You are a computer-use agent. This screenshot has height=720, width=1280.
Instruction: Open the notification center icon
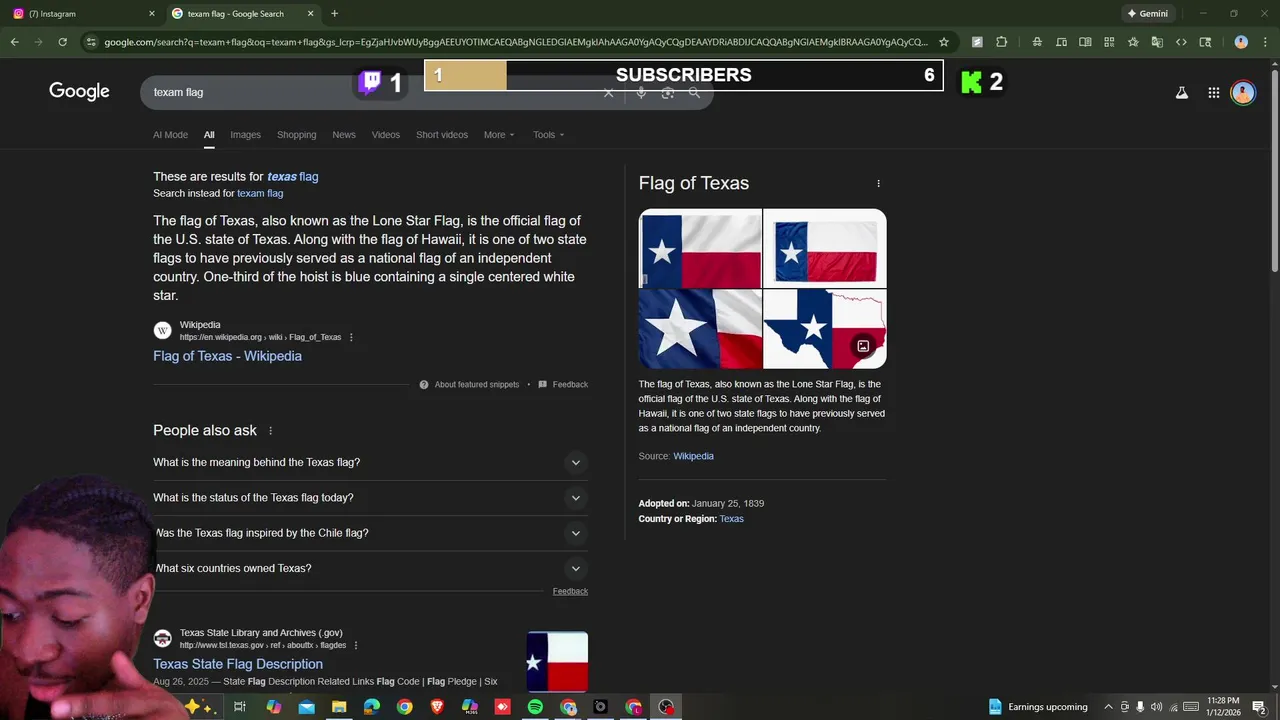coord(1259,707)
